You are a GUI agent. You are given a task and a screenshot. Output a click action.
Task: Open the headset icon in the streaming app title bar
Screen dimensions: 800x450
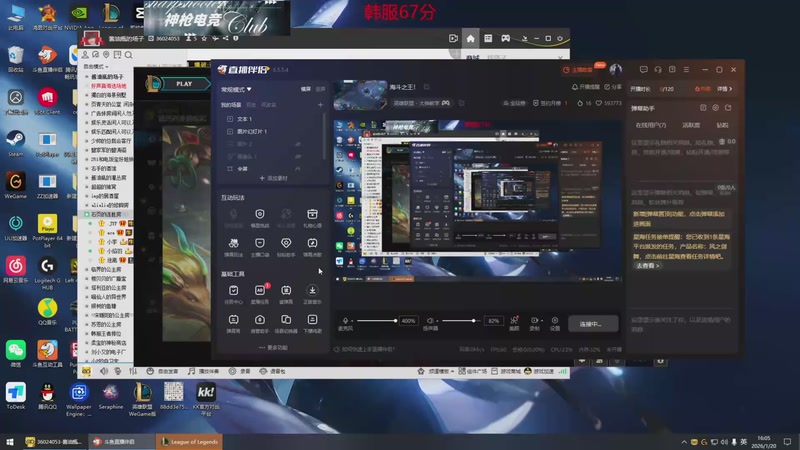(658, 69)
